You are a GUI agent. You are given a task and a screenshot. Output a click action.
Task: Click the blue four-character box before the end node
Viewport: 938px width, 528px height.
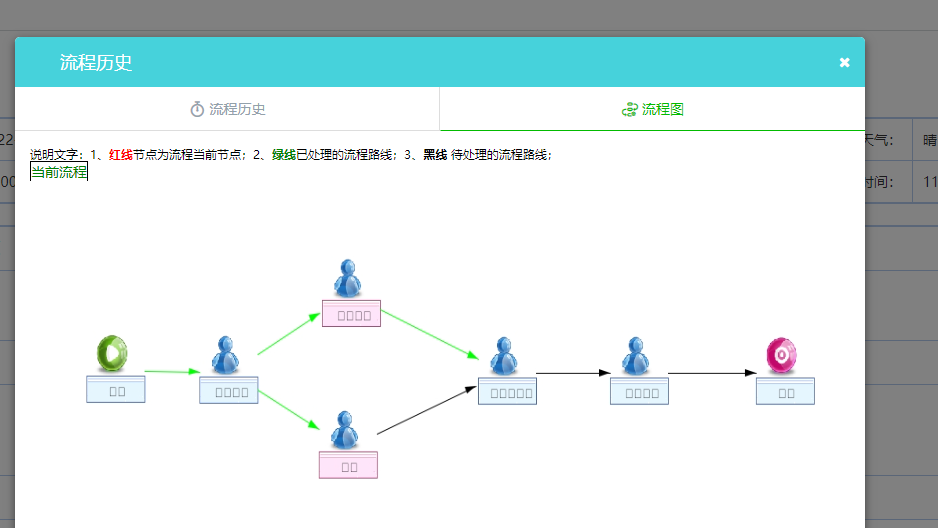coord(639,392)
